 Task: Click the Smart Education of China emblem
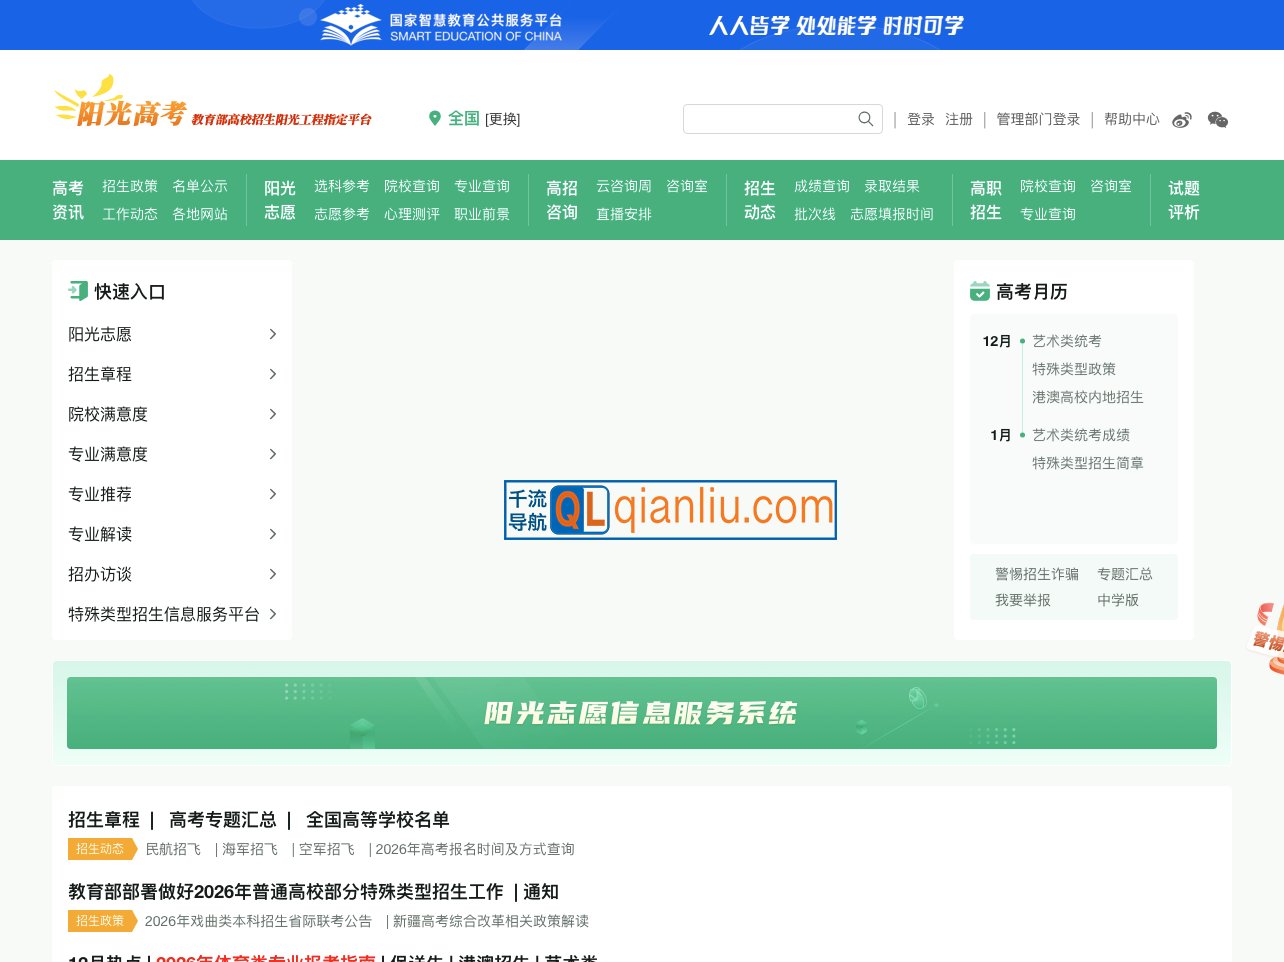[350, 24]
